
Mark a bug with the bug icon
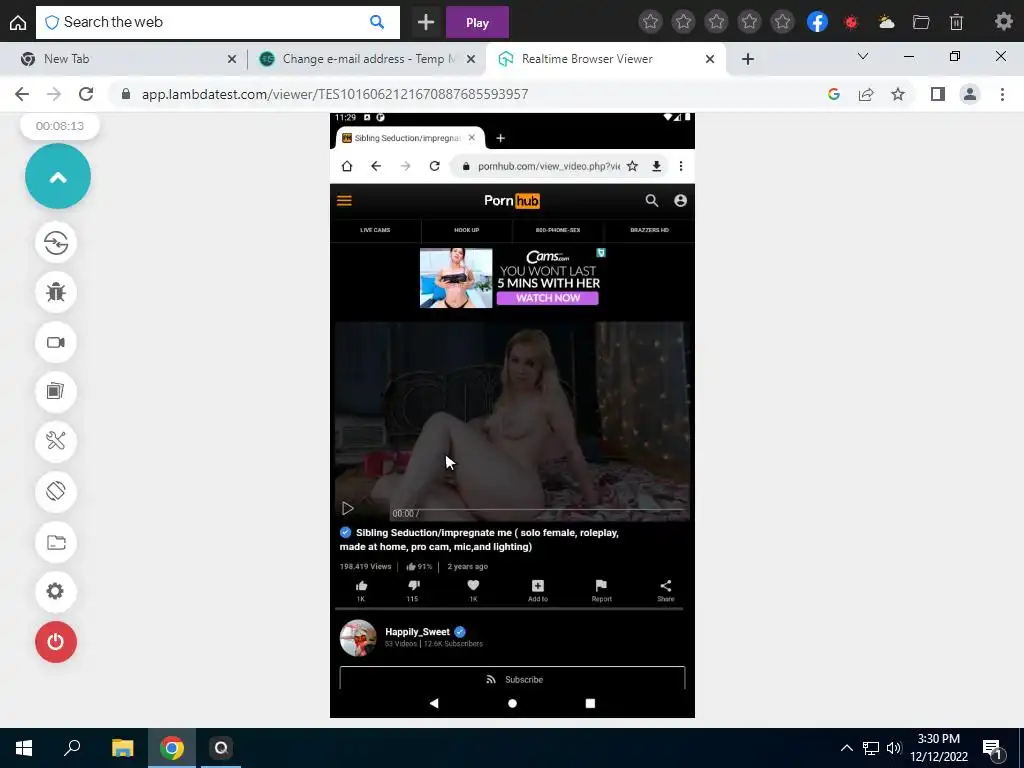pos(56,292)
